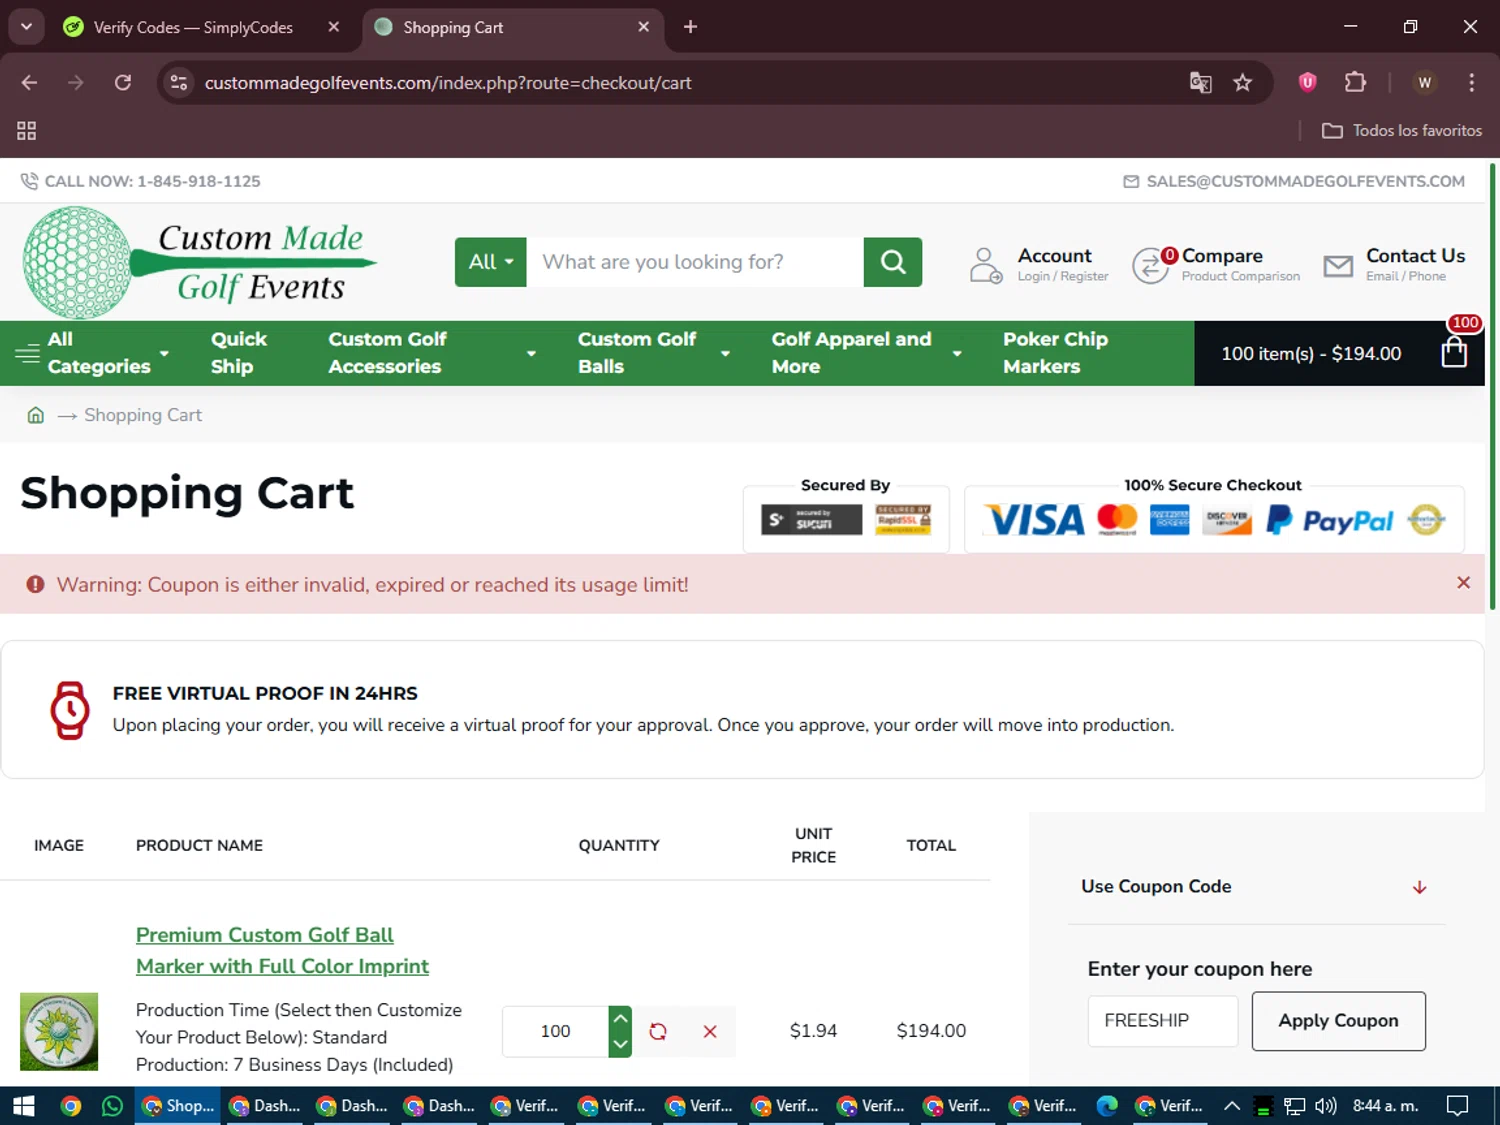Open the shopping bag cart icon
This screenshot has height=1125, width=1500.
pos(1454,352)
